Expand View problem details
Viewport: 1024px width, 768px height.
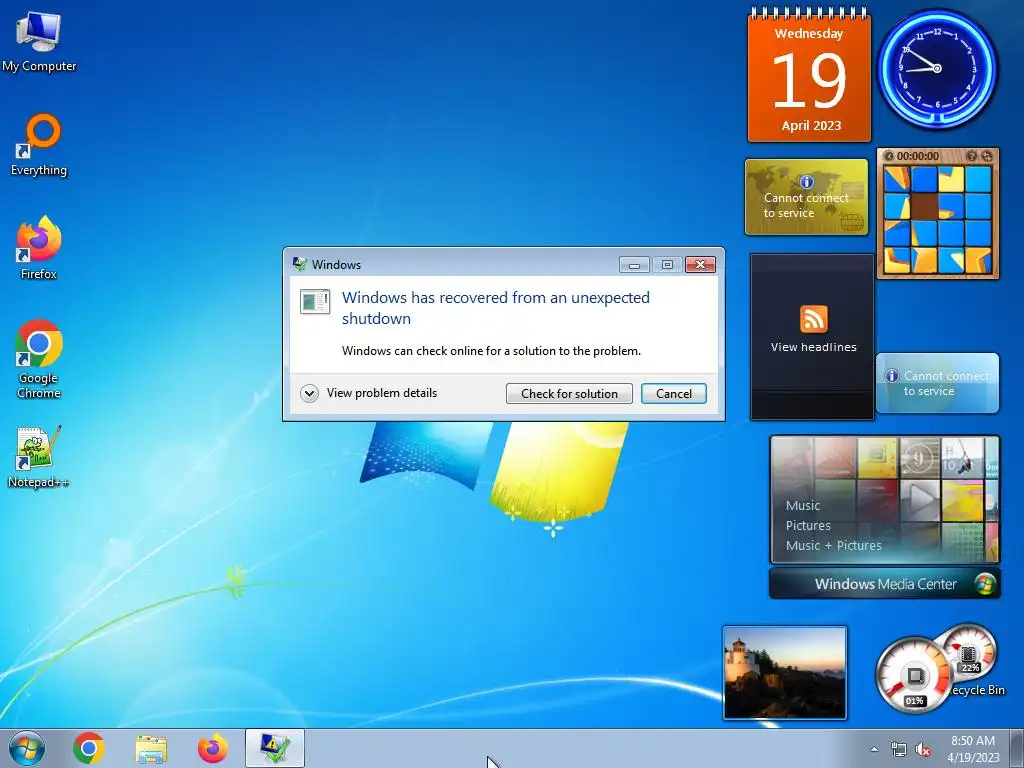click(x=369, y=393)
